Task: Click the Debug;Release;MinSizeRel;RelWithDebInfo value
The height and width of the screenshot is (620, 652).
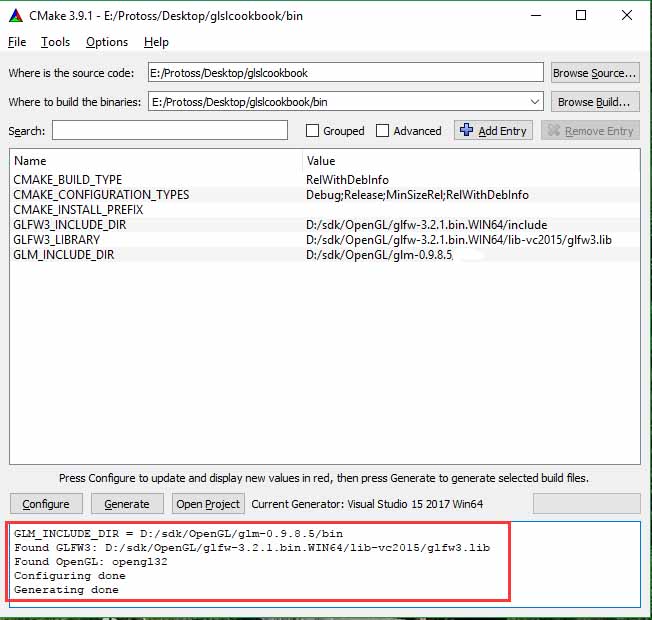Action: pos(417,195)
